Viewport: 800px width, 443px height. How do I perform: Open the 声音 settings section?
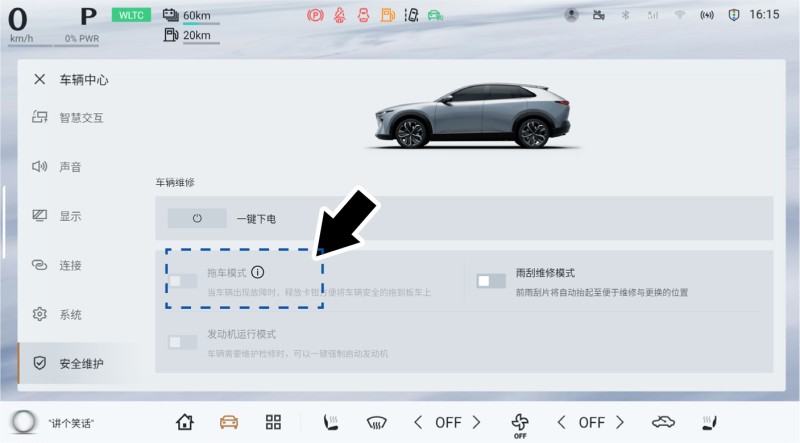pos(57,166)
